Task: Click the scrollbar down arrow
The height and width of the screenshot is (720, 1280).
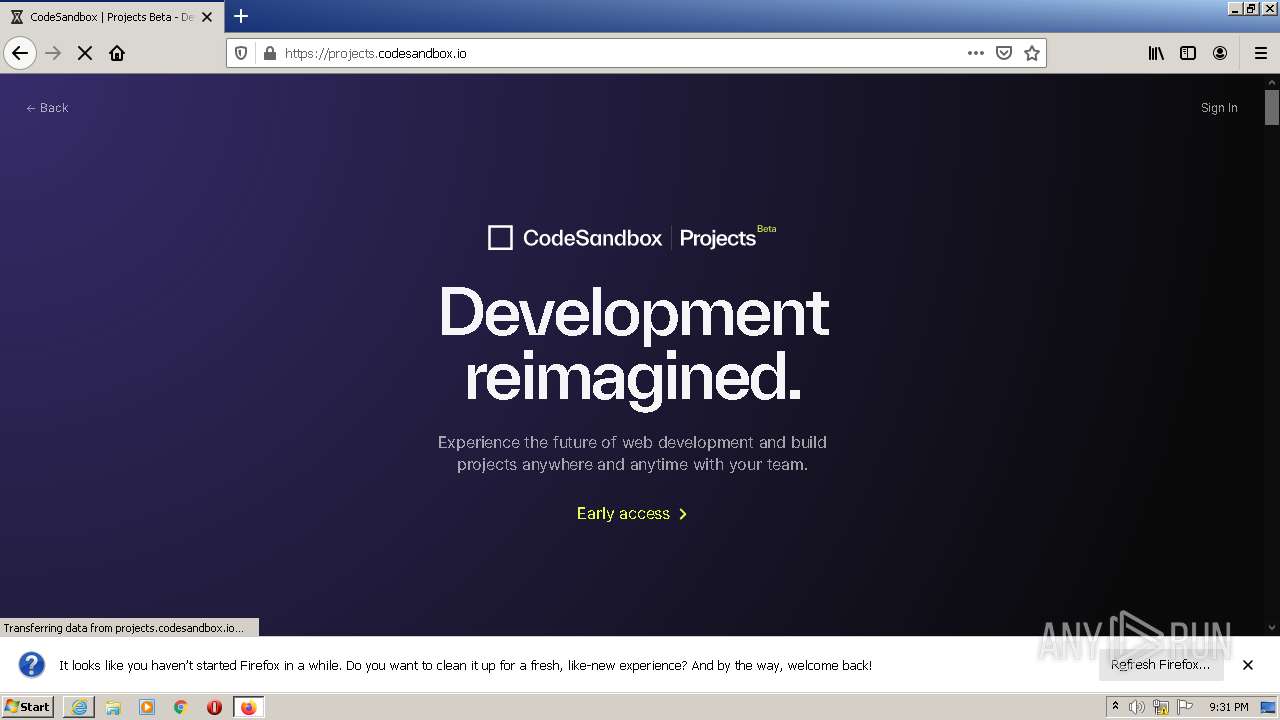Action: 1272,627
